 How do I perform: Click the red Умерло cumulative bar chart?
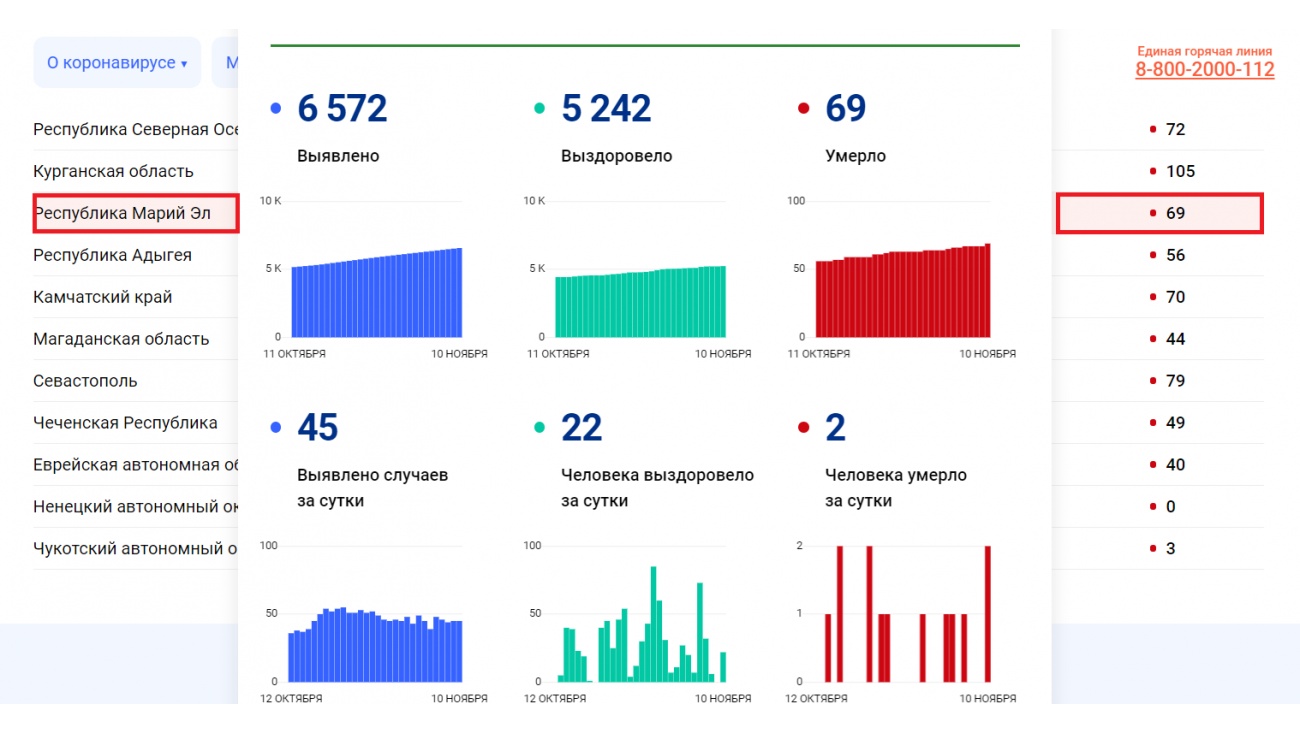(903, 290)
